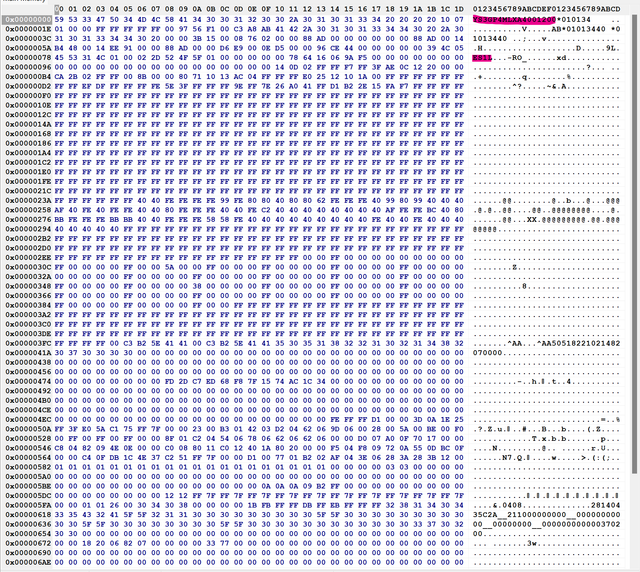The image size is (640, 572).
Task: Click address label 0x000000B4
Action: [x=28, y=76]
